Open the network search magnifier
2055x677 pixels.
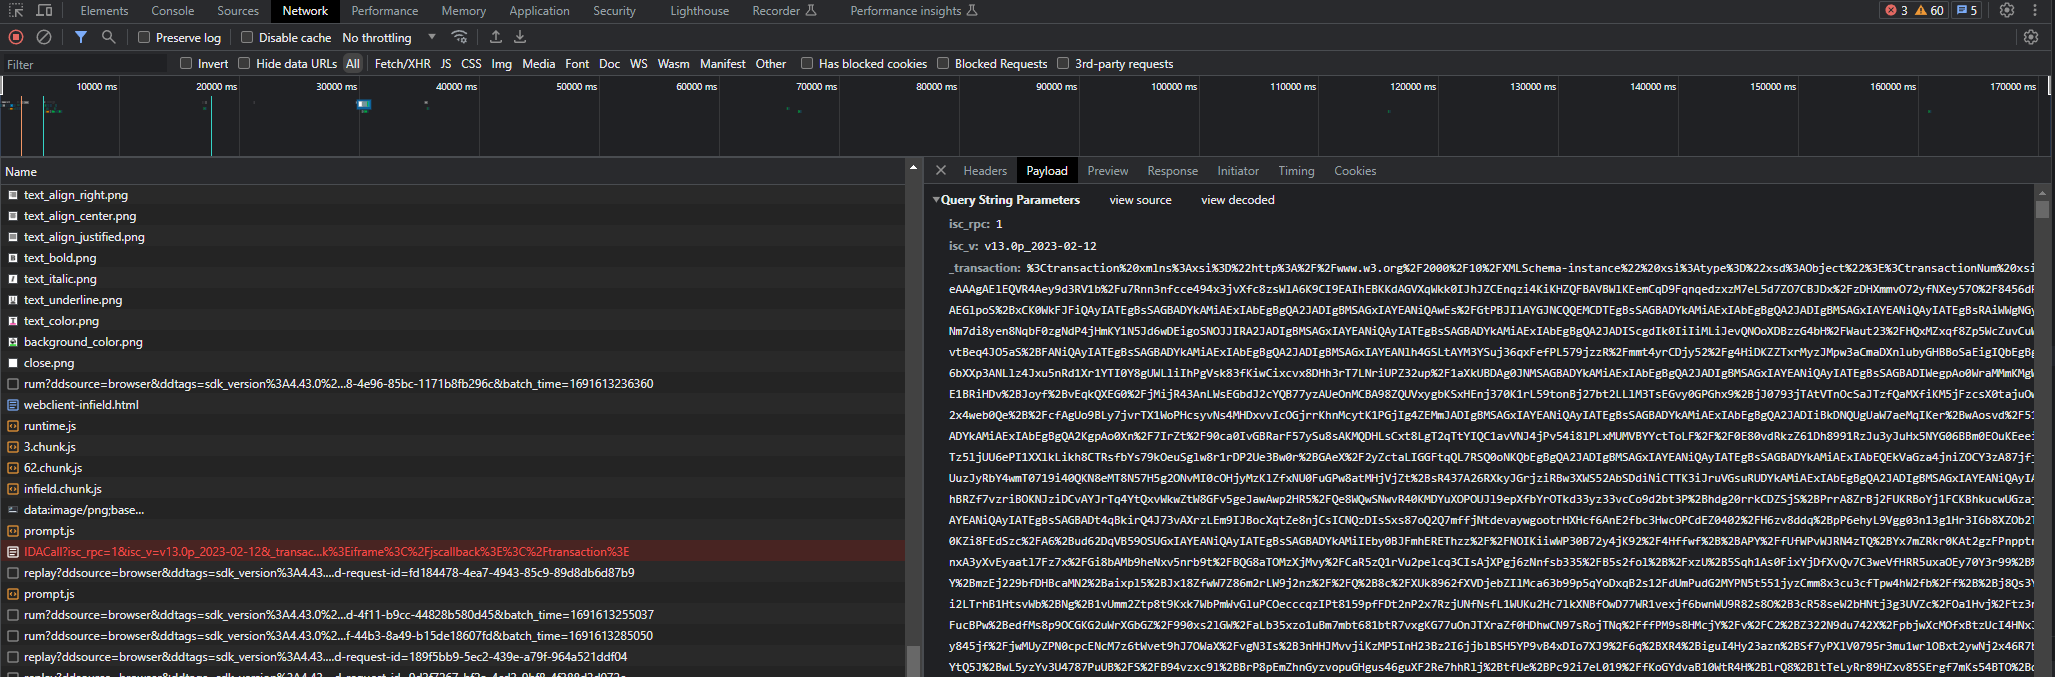tap(108, 37)
